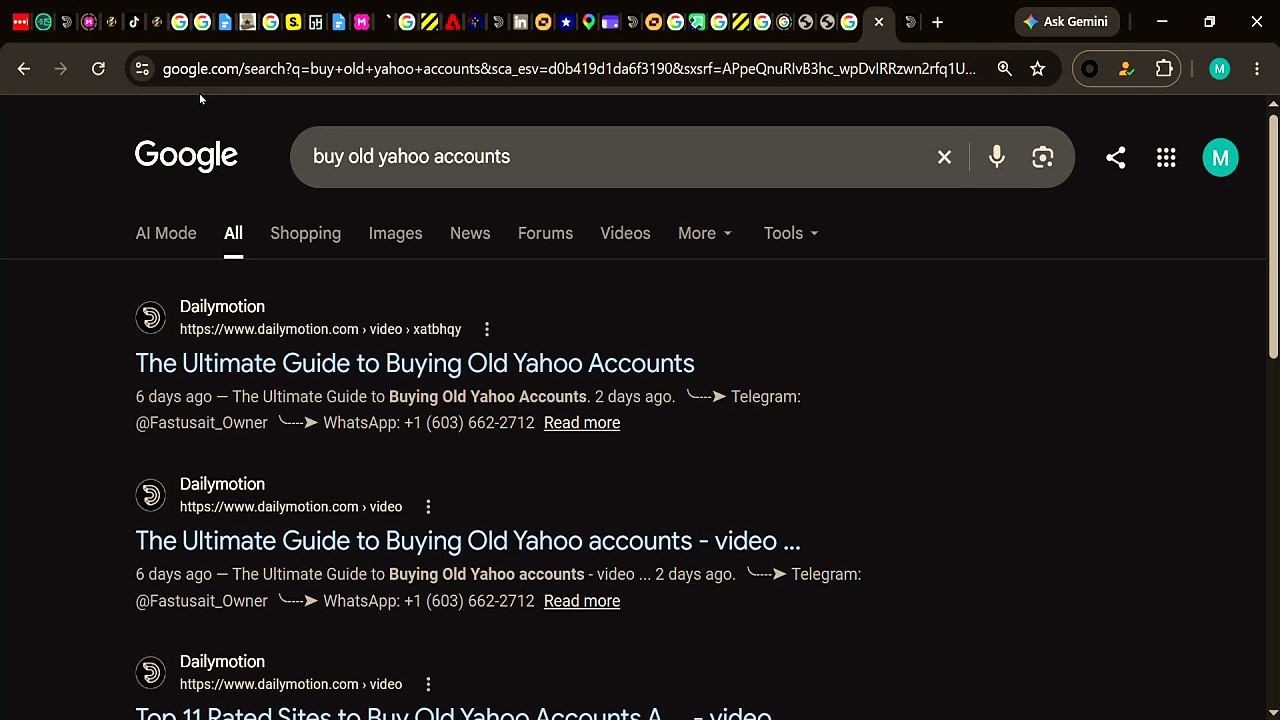This screenshot has height=720, width=1280.
Task: Open options dots for second Dailymotion result
Action: [428, 507]
